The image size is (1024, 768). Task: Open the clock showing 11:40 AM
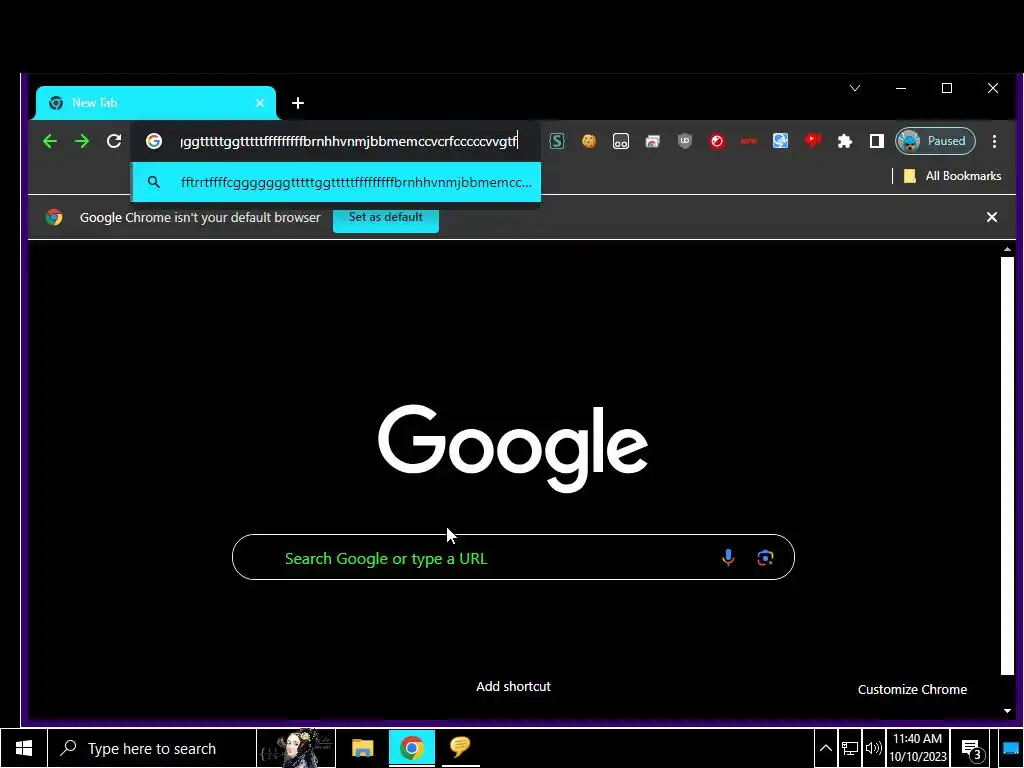pyautogui.click(x=918, y=748)
